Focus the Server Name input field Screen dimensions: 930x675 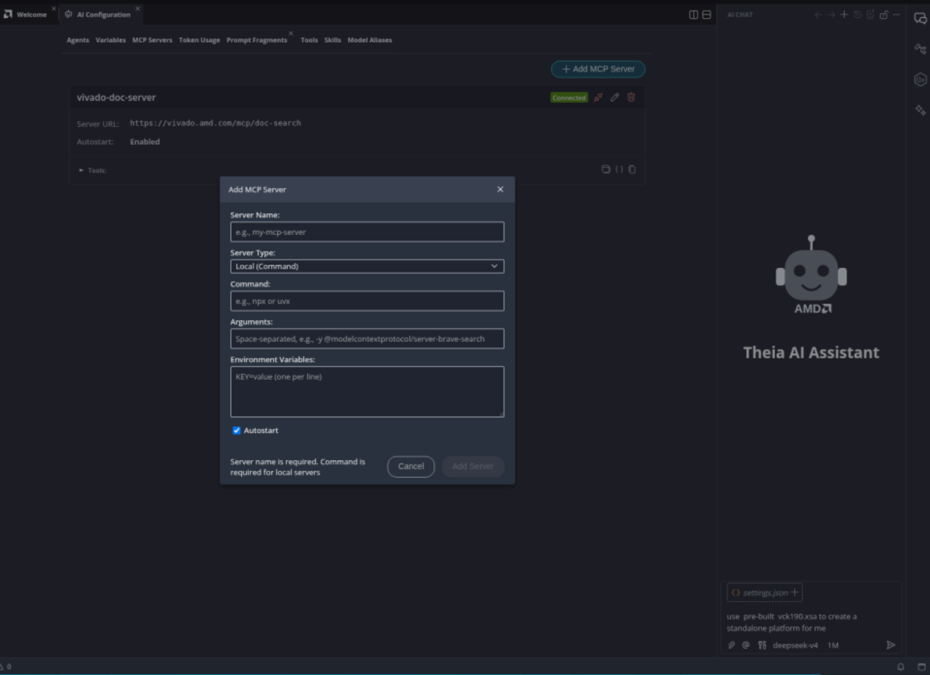pos(367,232)
